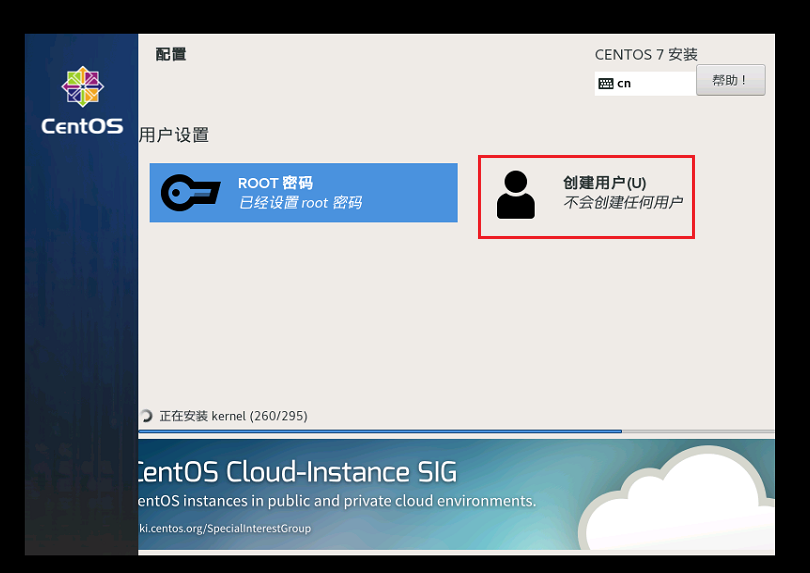Click the CentOS logo in sidebar
The height and width of the screenshot is (573, 810).
point(83,101)
